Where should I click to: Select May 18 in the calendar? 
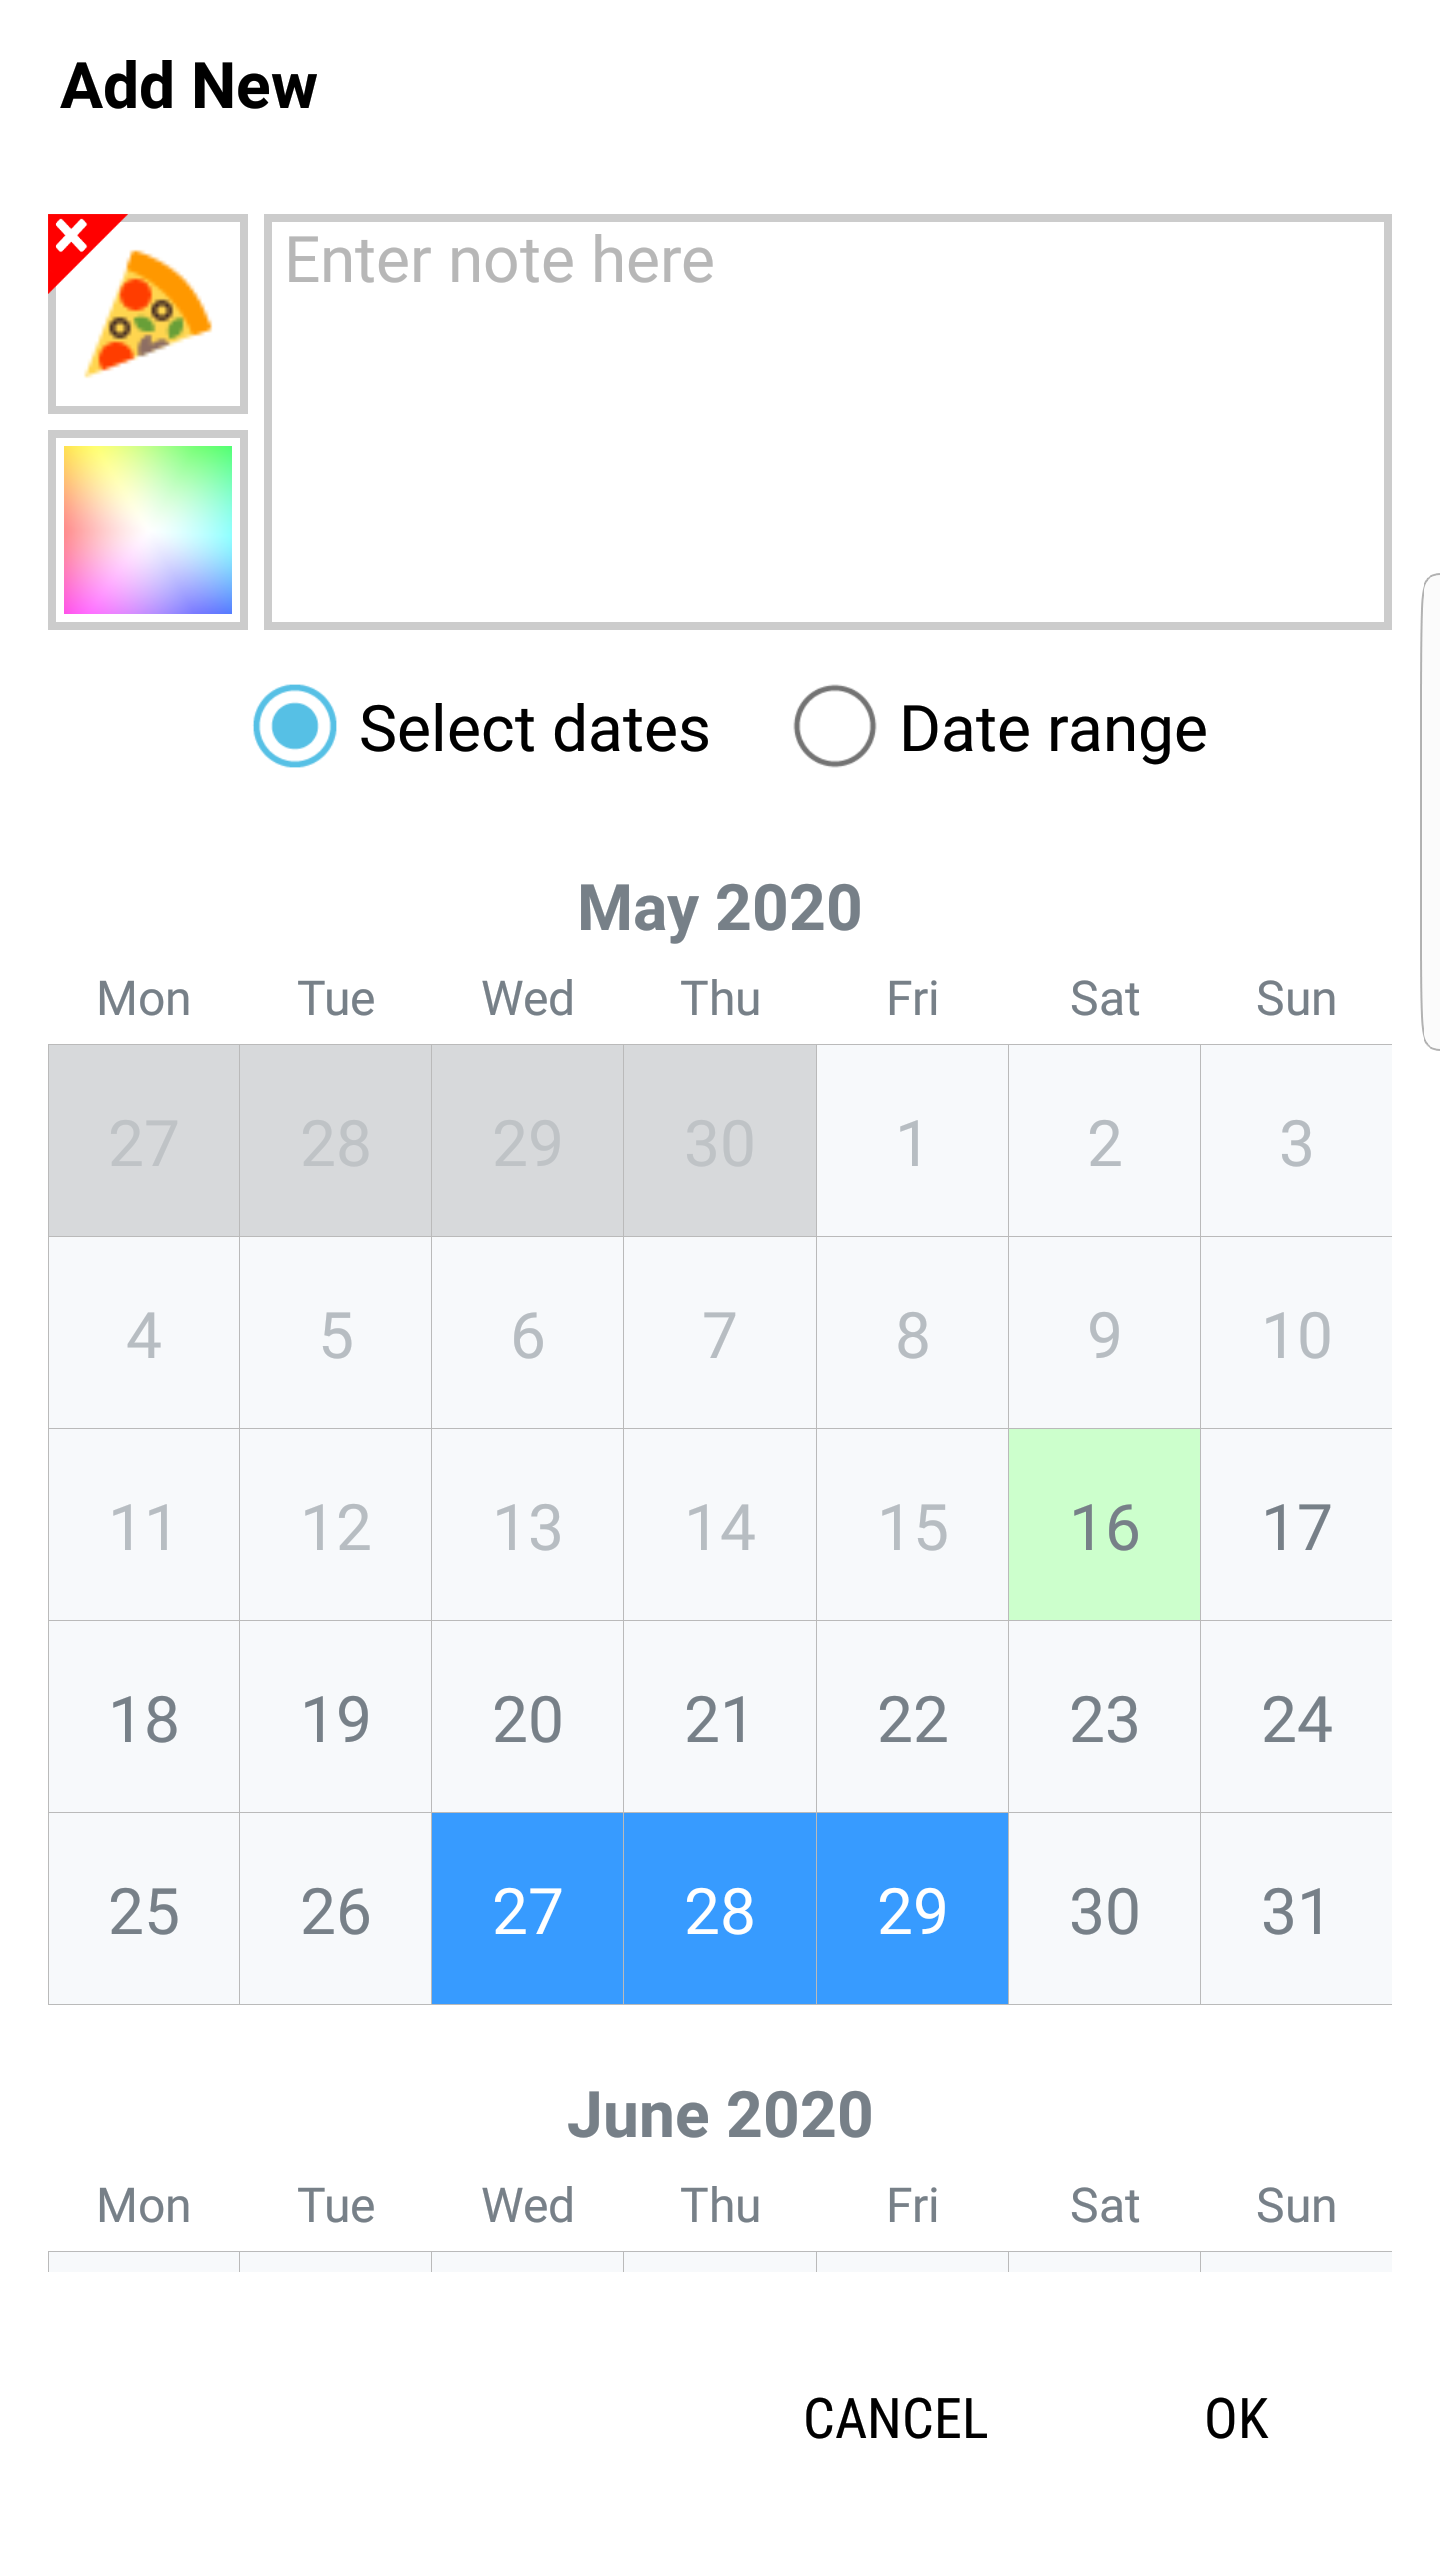point(144,1717)
